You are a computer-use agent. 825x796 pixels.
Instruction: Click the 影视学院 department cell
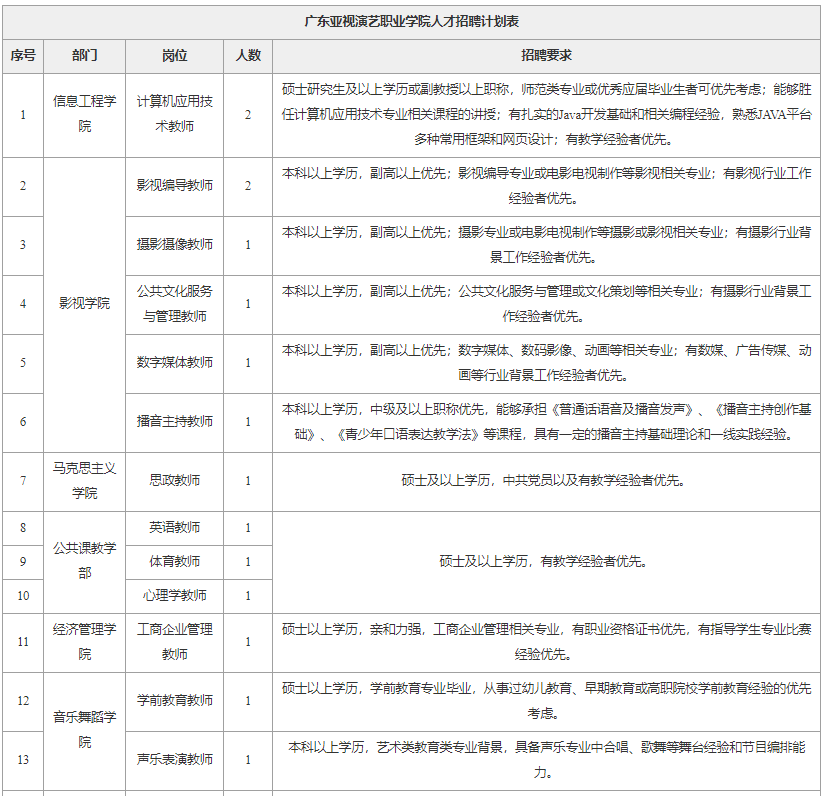[84, 304]
